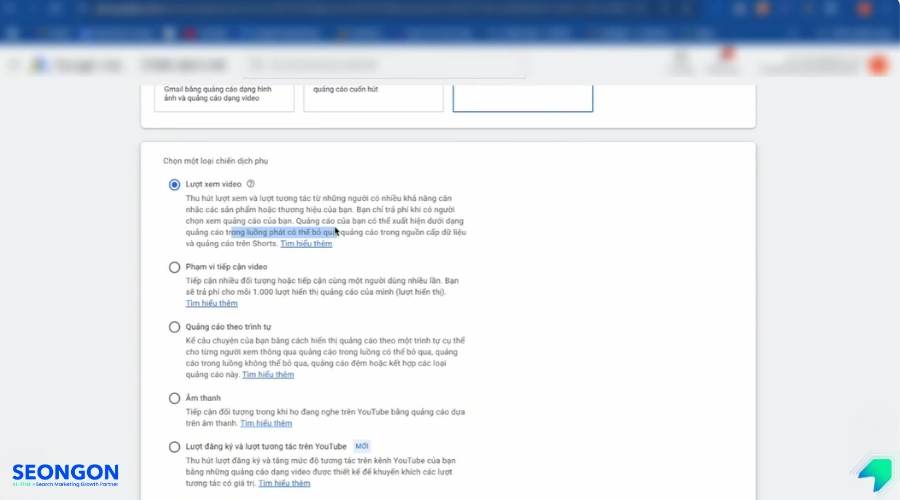Screen dimensions: 900x500
Task: Select the Gmail bằng quảng cáo dạng hình ảnh card
Action: [224, 98]
